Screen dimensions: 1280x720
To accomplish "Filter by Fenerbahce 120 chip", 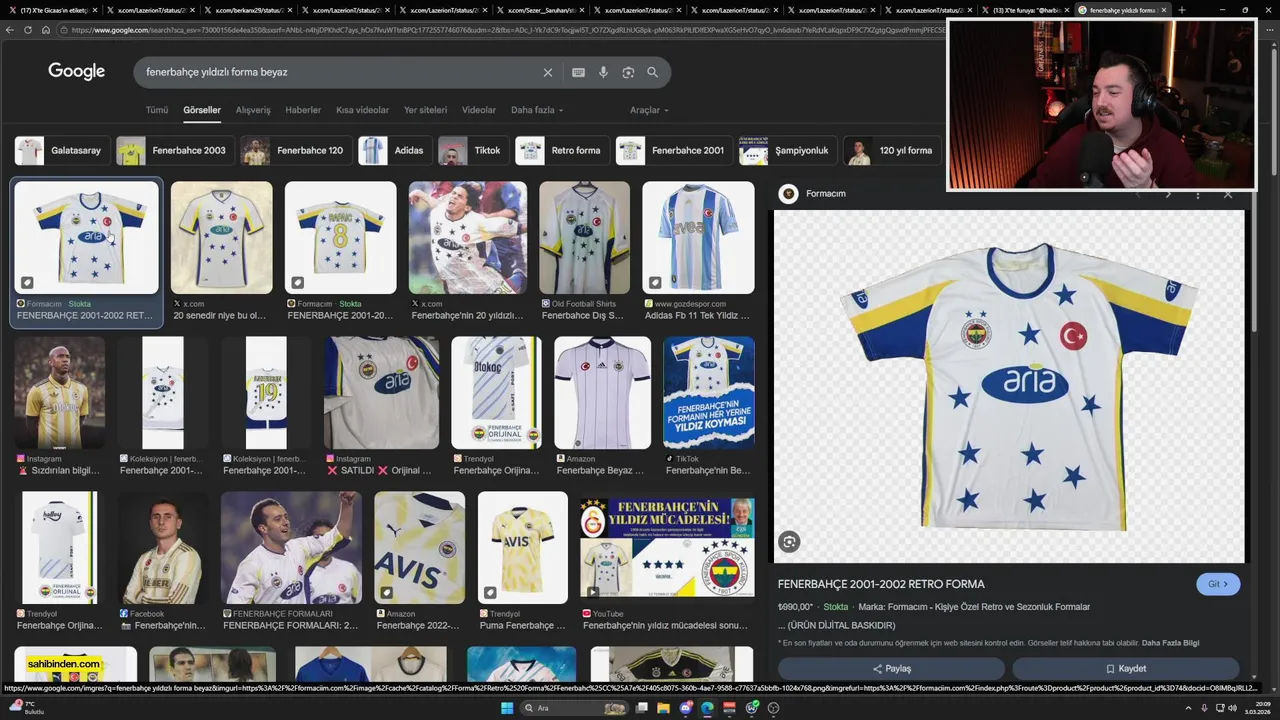I will 296,151.
